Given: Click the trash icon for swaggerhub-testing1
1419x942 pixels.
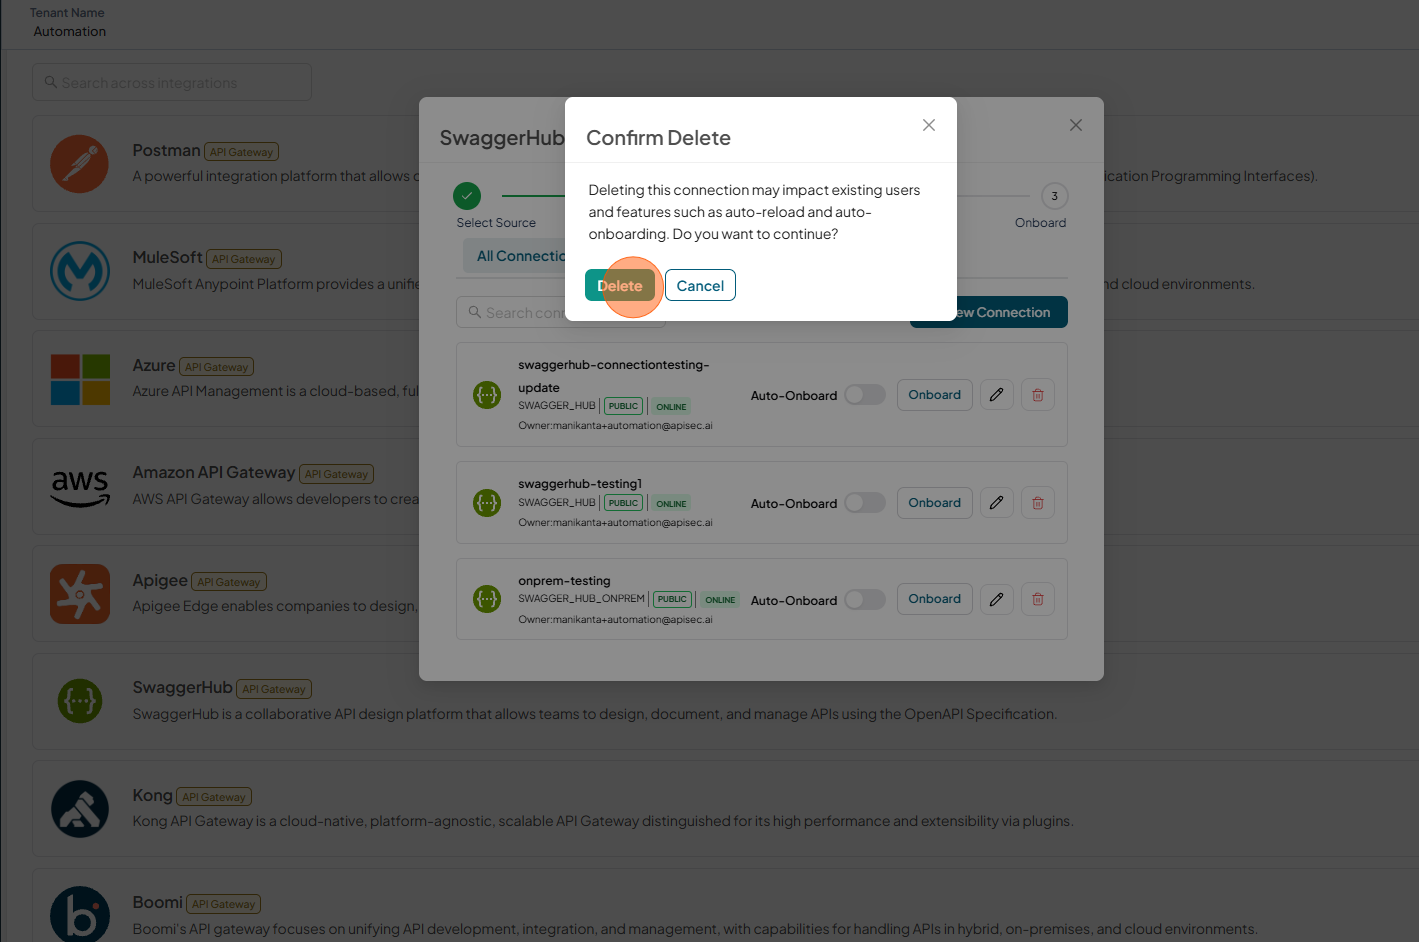Looking at the screenshot, I should (x=1038, y=503).
